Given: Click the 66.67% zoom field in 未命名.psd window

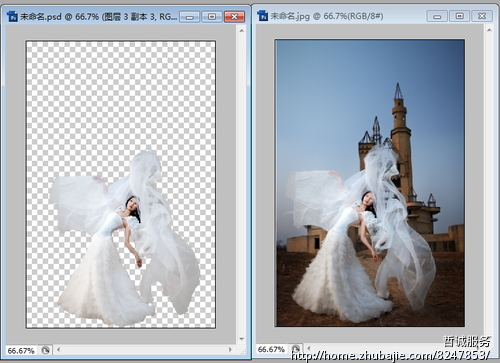Looking at the screenshot, I should click(x=21, y=350).
